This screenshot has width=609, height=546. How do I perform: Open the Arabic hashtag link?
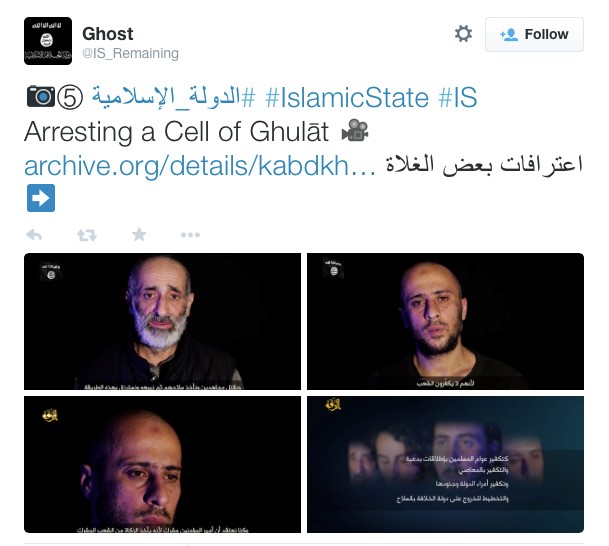pyautogui.click(x=174, y=97)
